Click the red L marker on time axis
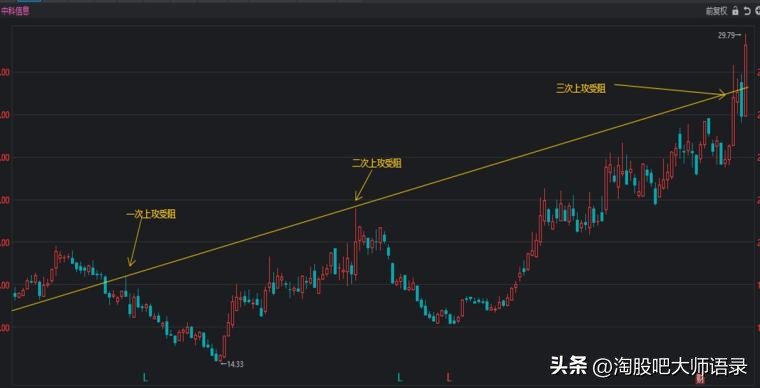 click(449, 377)
